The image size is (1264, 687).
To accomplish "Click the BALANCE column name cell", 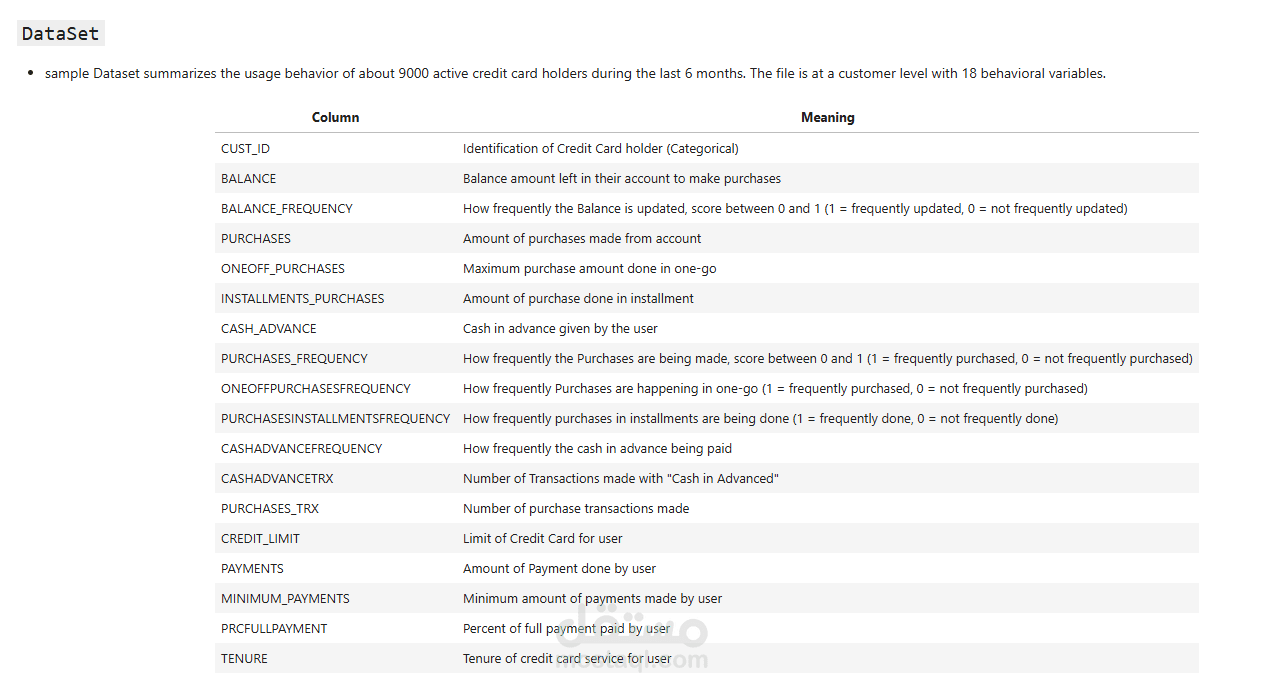I will tap(249, 179).
